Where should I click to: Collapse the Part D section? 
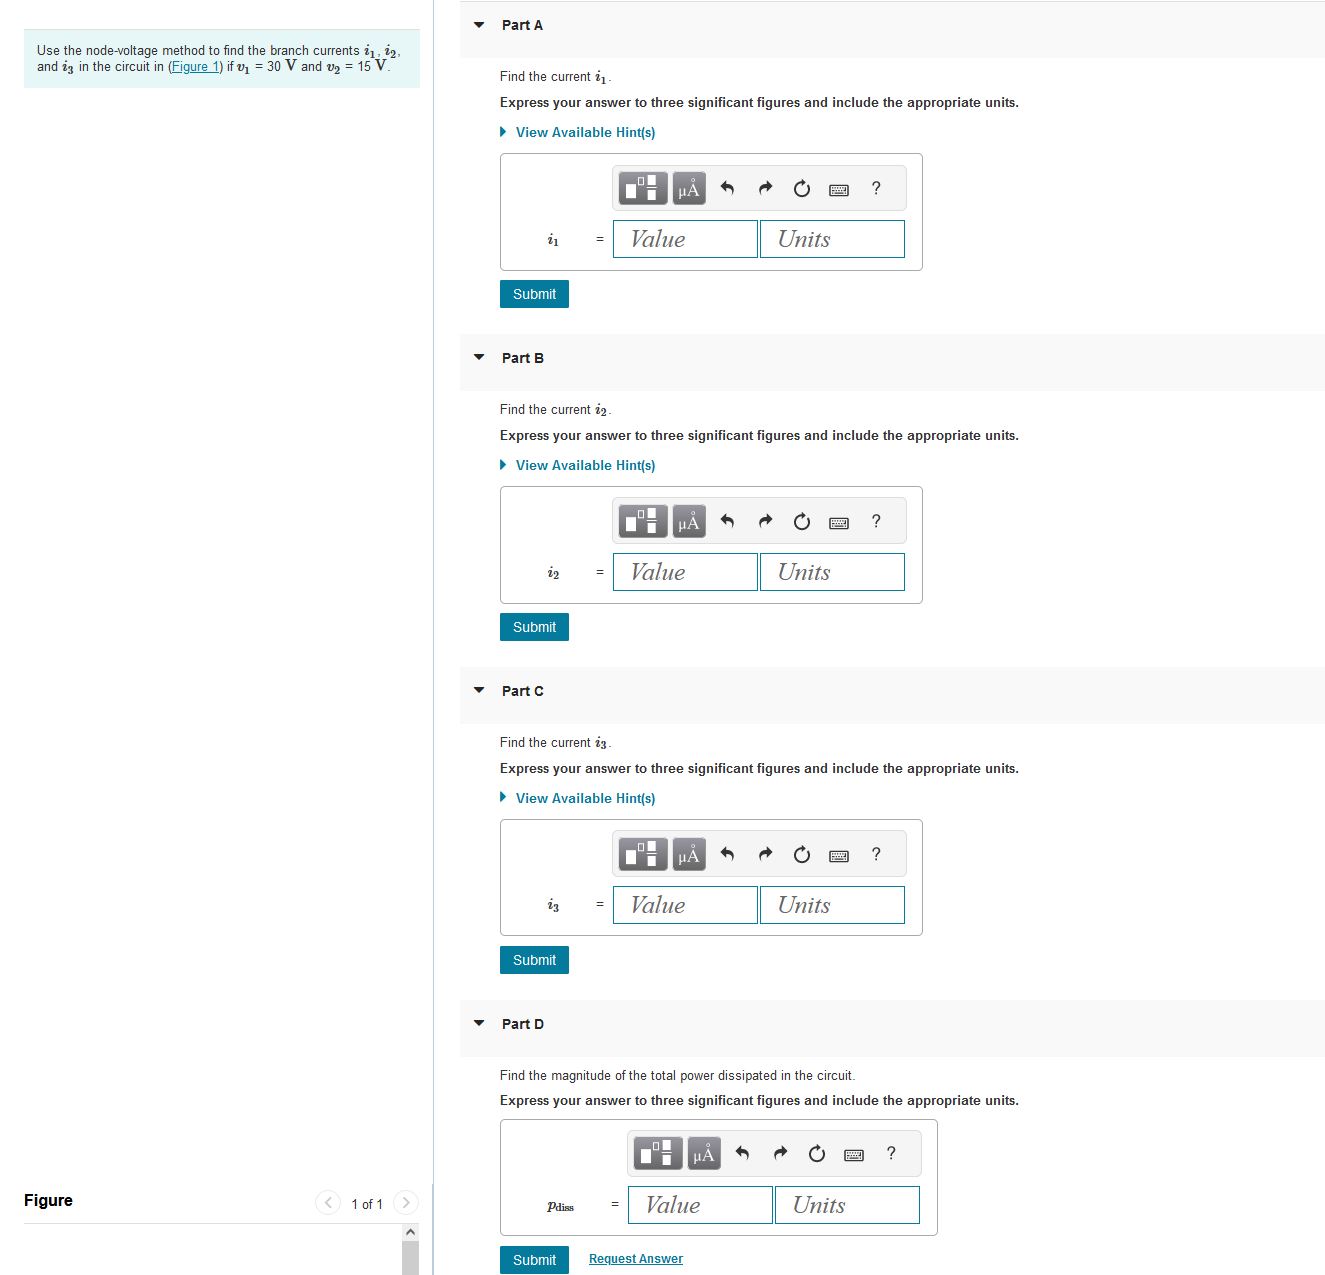click(x=477, y=1024)
